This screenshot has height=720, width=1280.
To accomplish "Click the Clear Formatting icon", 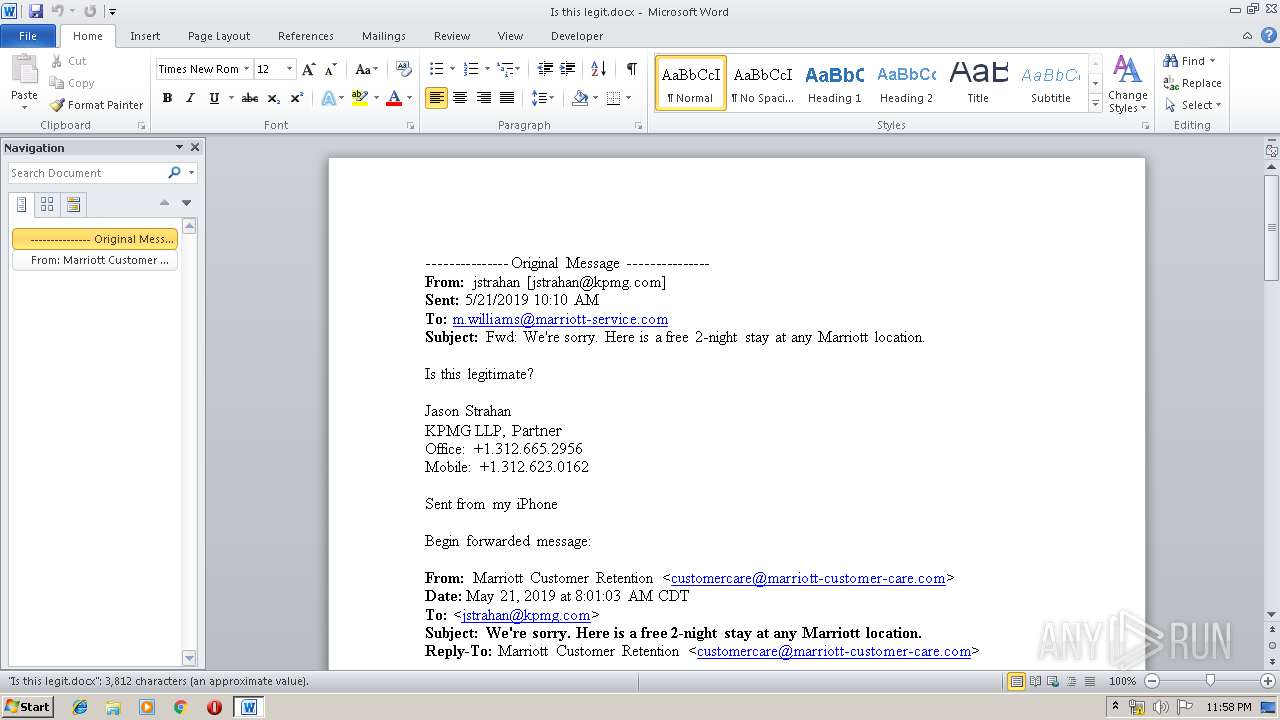I will 404,69.
